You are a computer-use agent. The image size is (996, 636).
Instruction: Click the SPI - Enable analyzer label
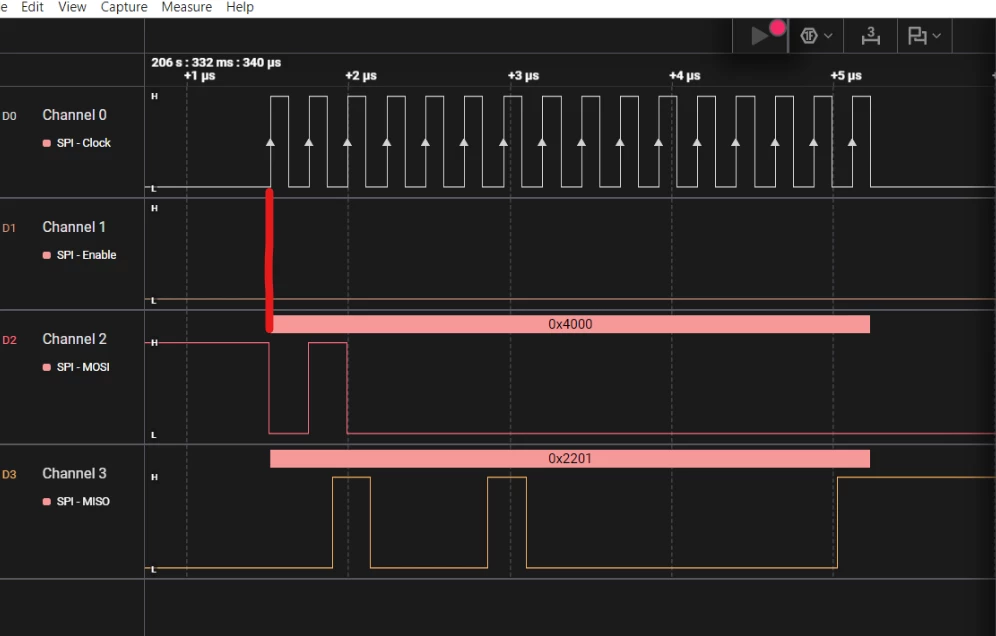tap(86, 255)
